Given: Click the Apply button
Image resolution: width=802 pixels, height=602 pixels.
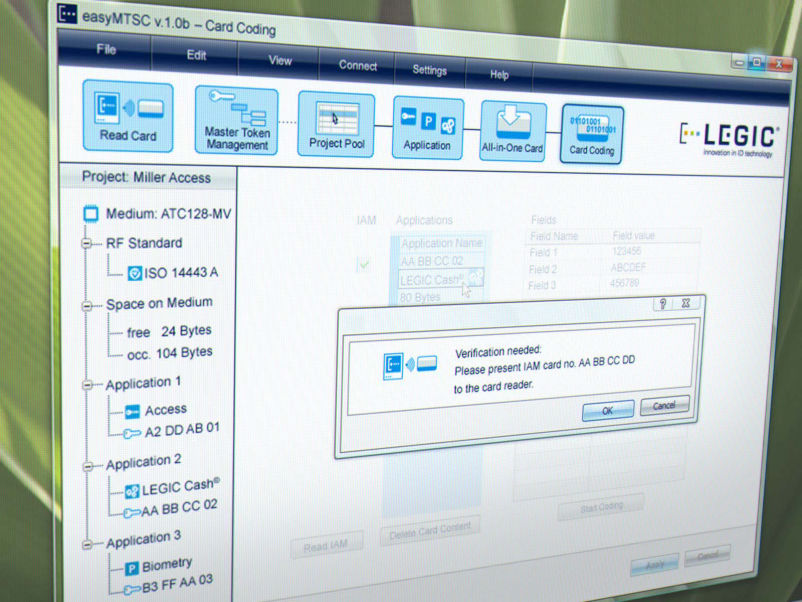Looking at the screenshot, I should coord(655,565).
